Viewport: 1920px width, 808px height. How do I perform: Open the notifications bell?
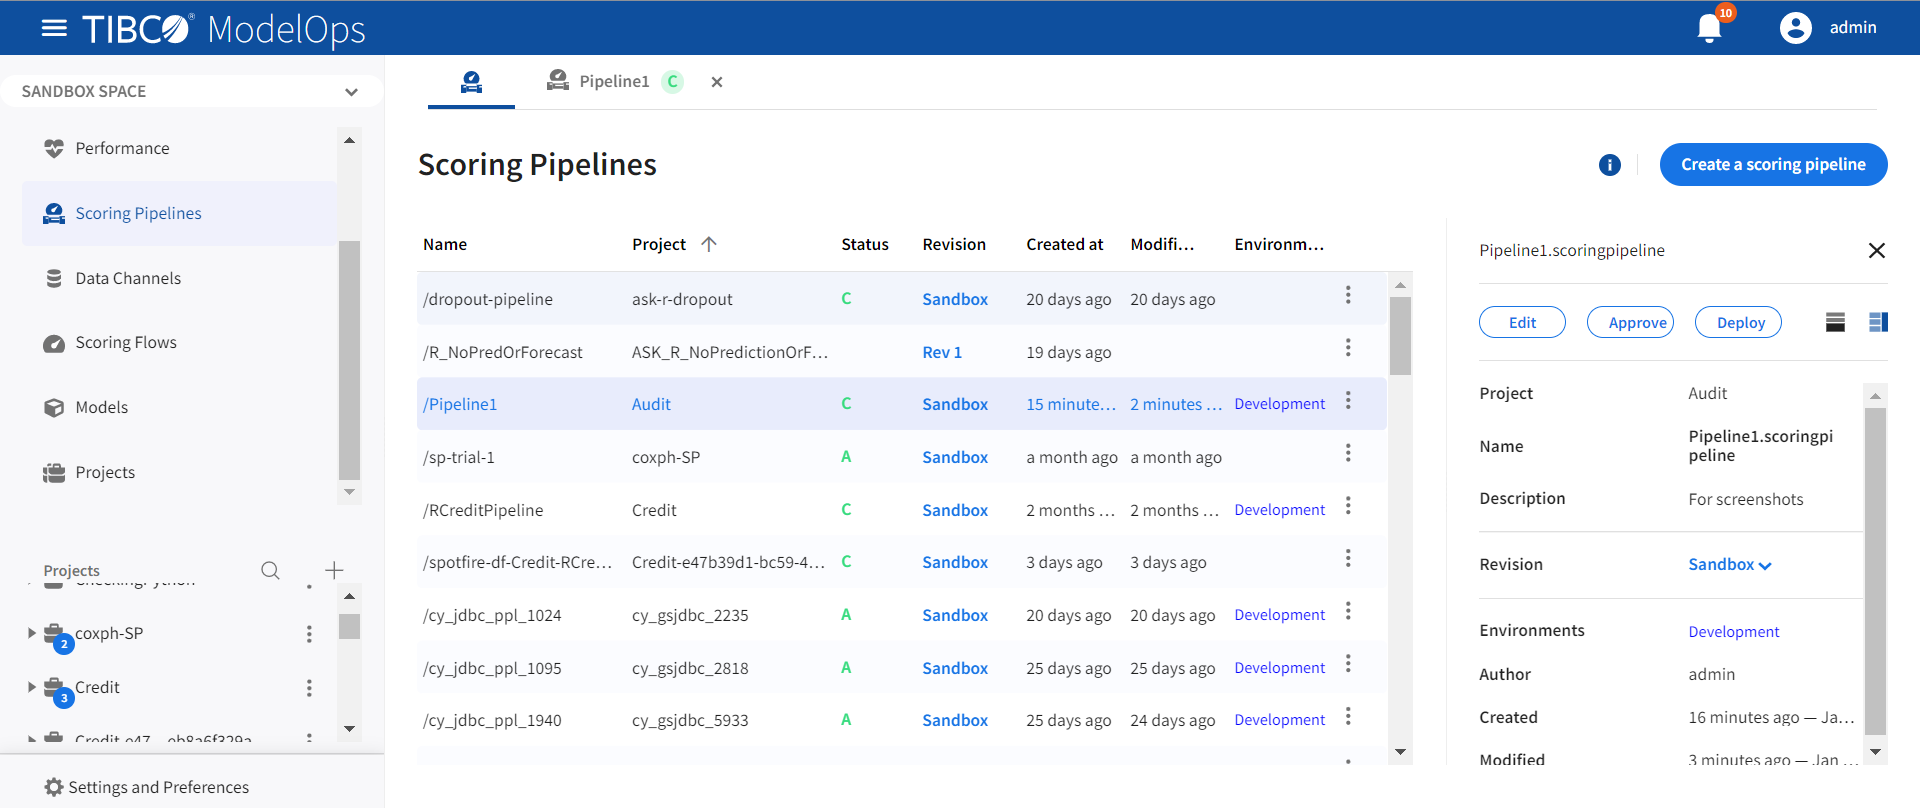tap(1709, 28)
